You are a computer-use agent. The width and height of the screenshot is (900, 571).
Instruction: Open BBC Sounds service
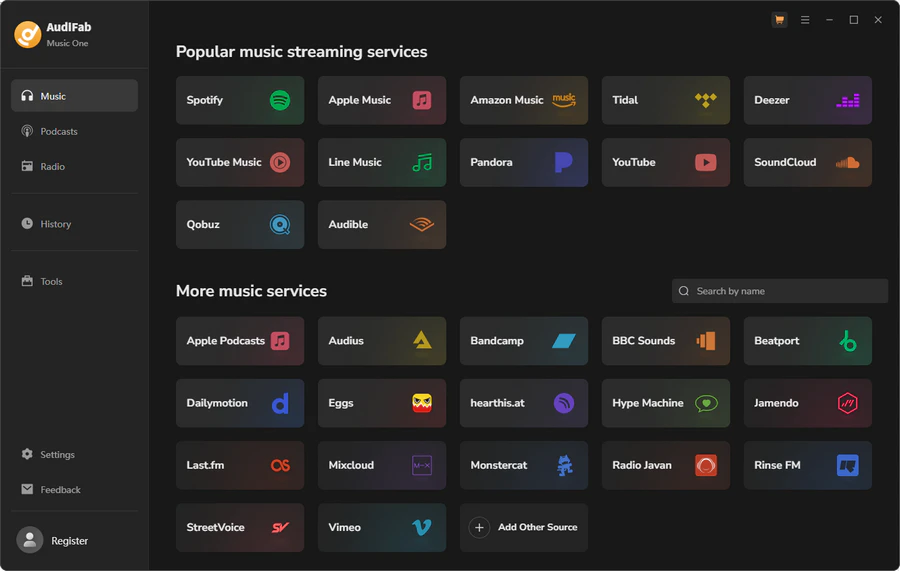click(x=666, y=341)
